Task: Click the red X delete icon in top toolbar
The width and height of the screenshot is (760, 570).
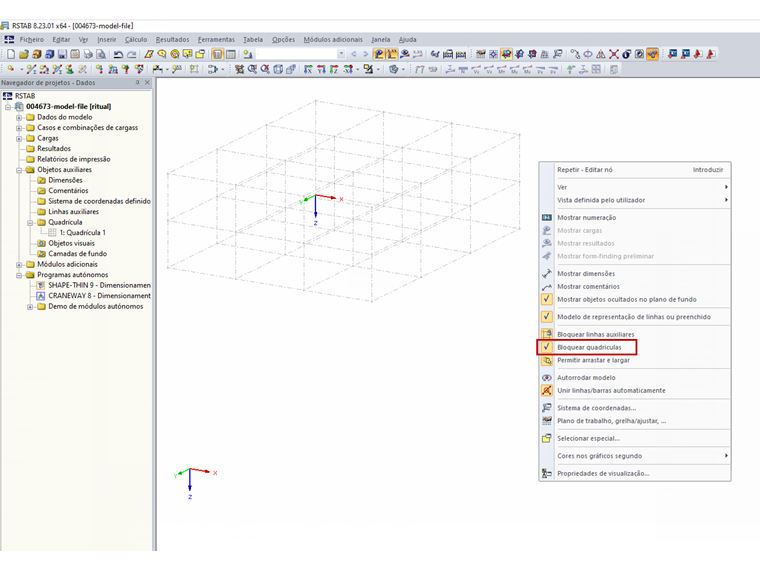Action: (x=614, y=54)
